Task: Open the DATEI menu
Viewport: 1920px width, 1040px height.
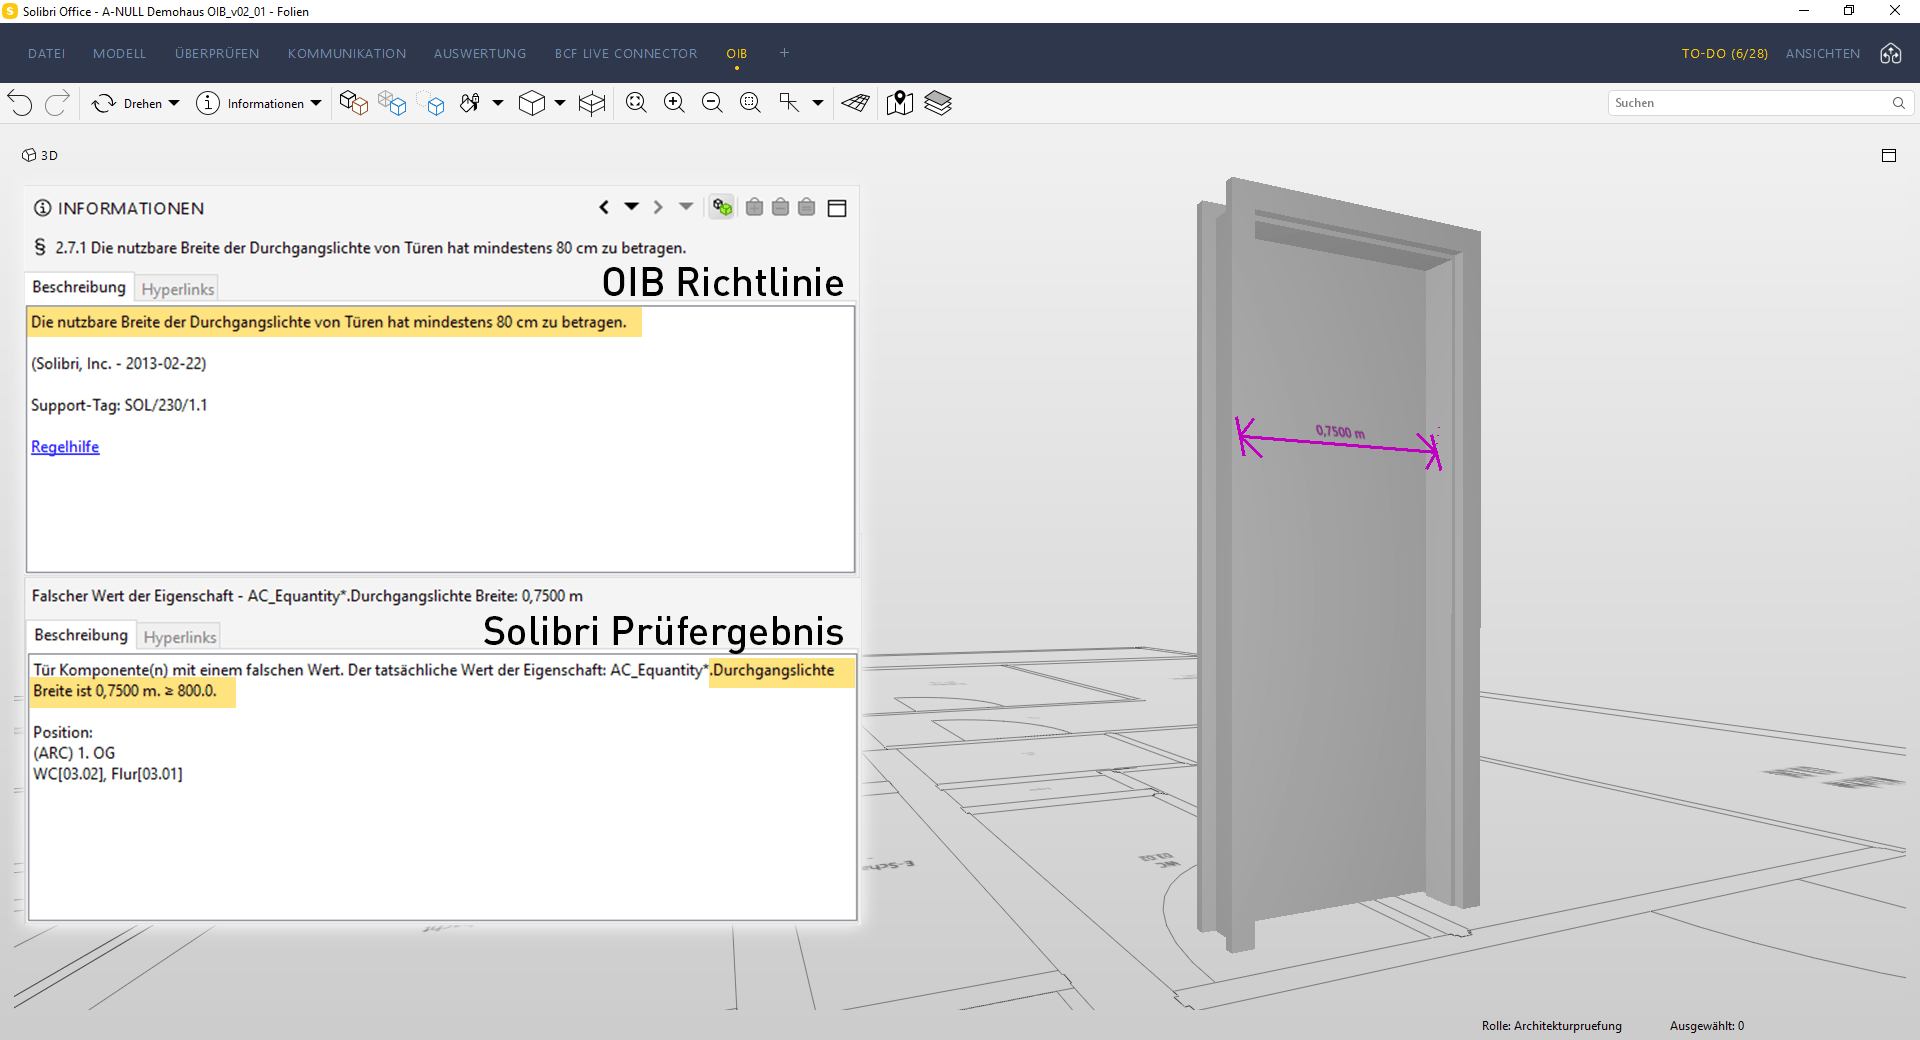Action: click(x=46, y=54)
